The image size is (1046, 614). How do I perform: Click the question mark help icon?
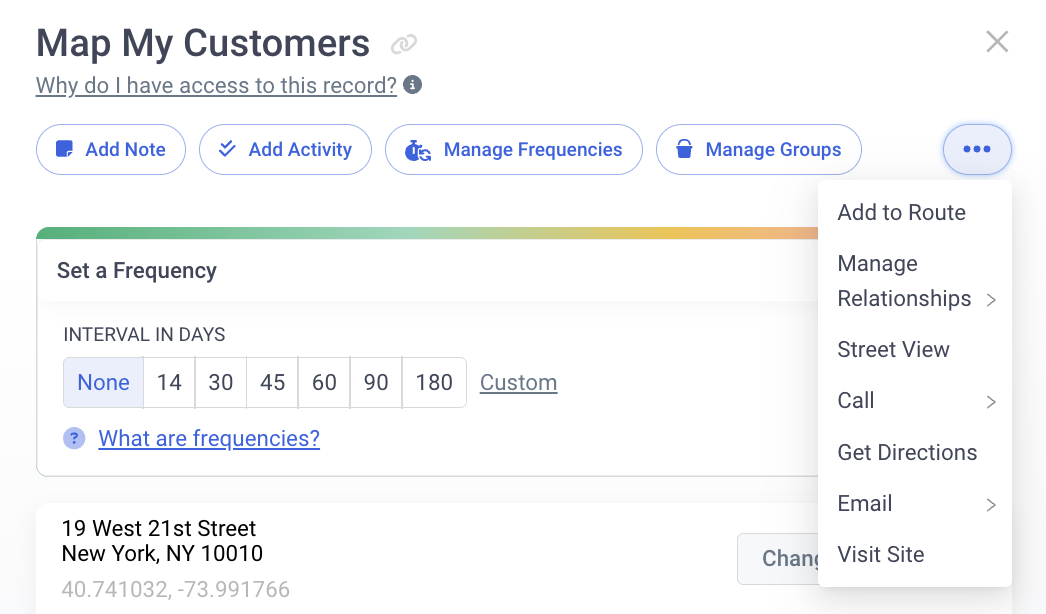click(74, 438)
